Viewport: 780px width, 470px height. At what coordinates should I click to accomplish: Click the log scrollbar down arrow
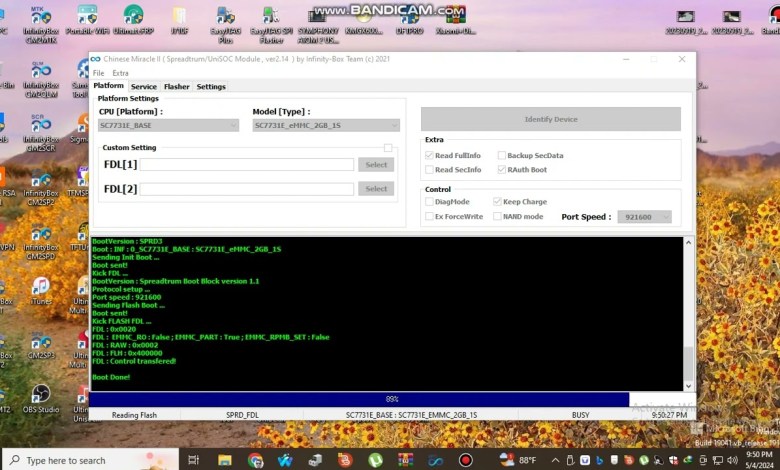click(688, 386)
